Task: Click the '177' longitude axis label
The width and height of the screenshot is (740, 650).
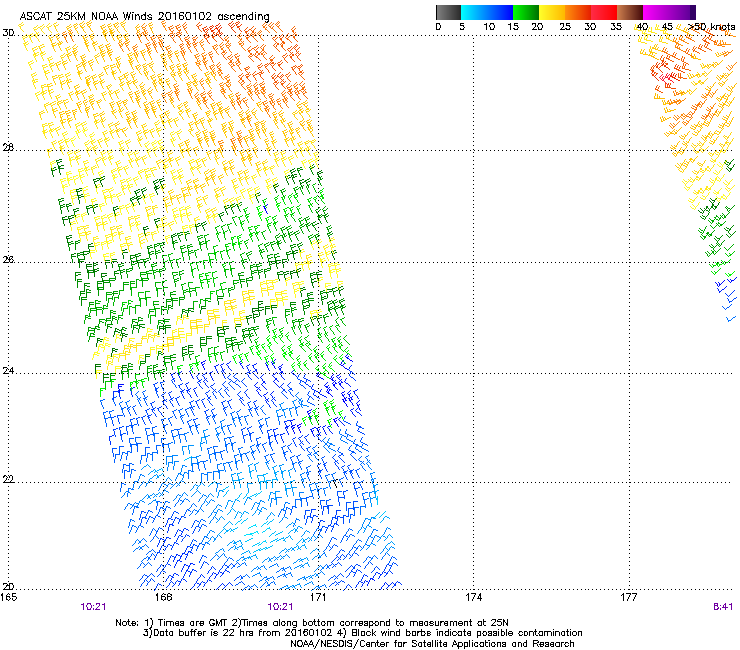Action: [629, 597]
